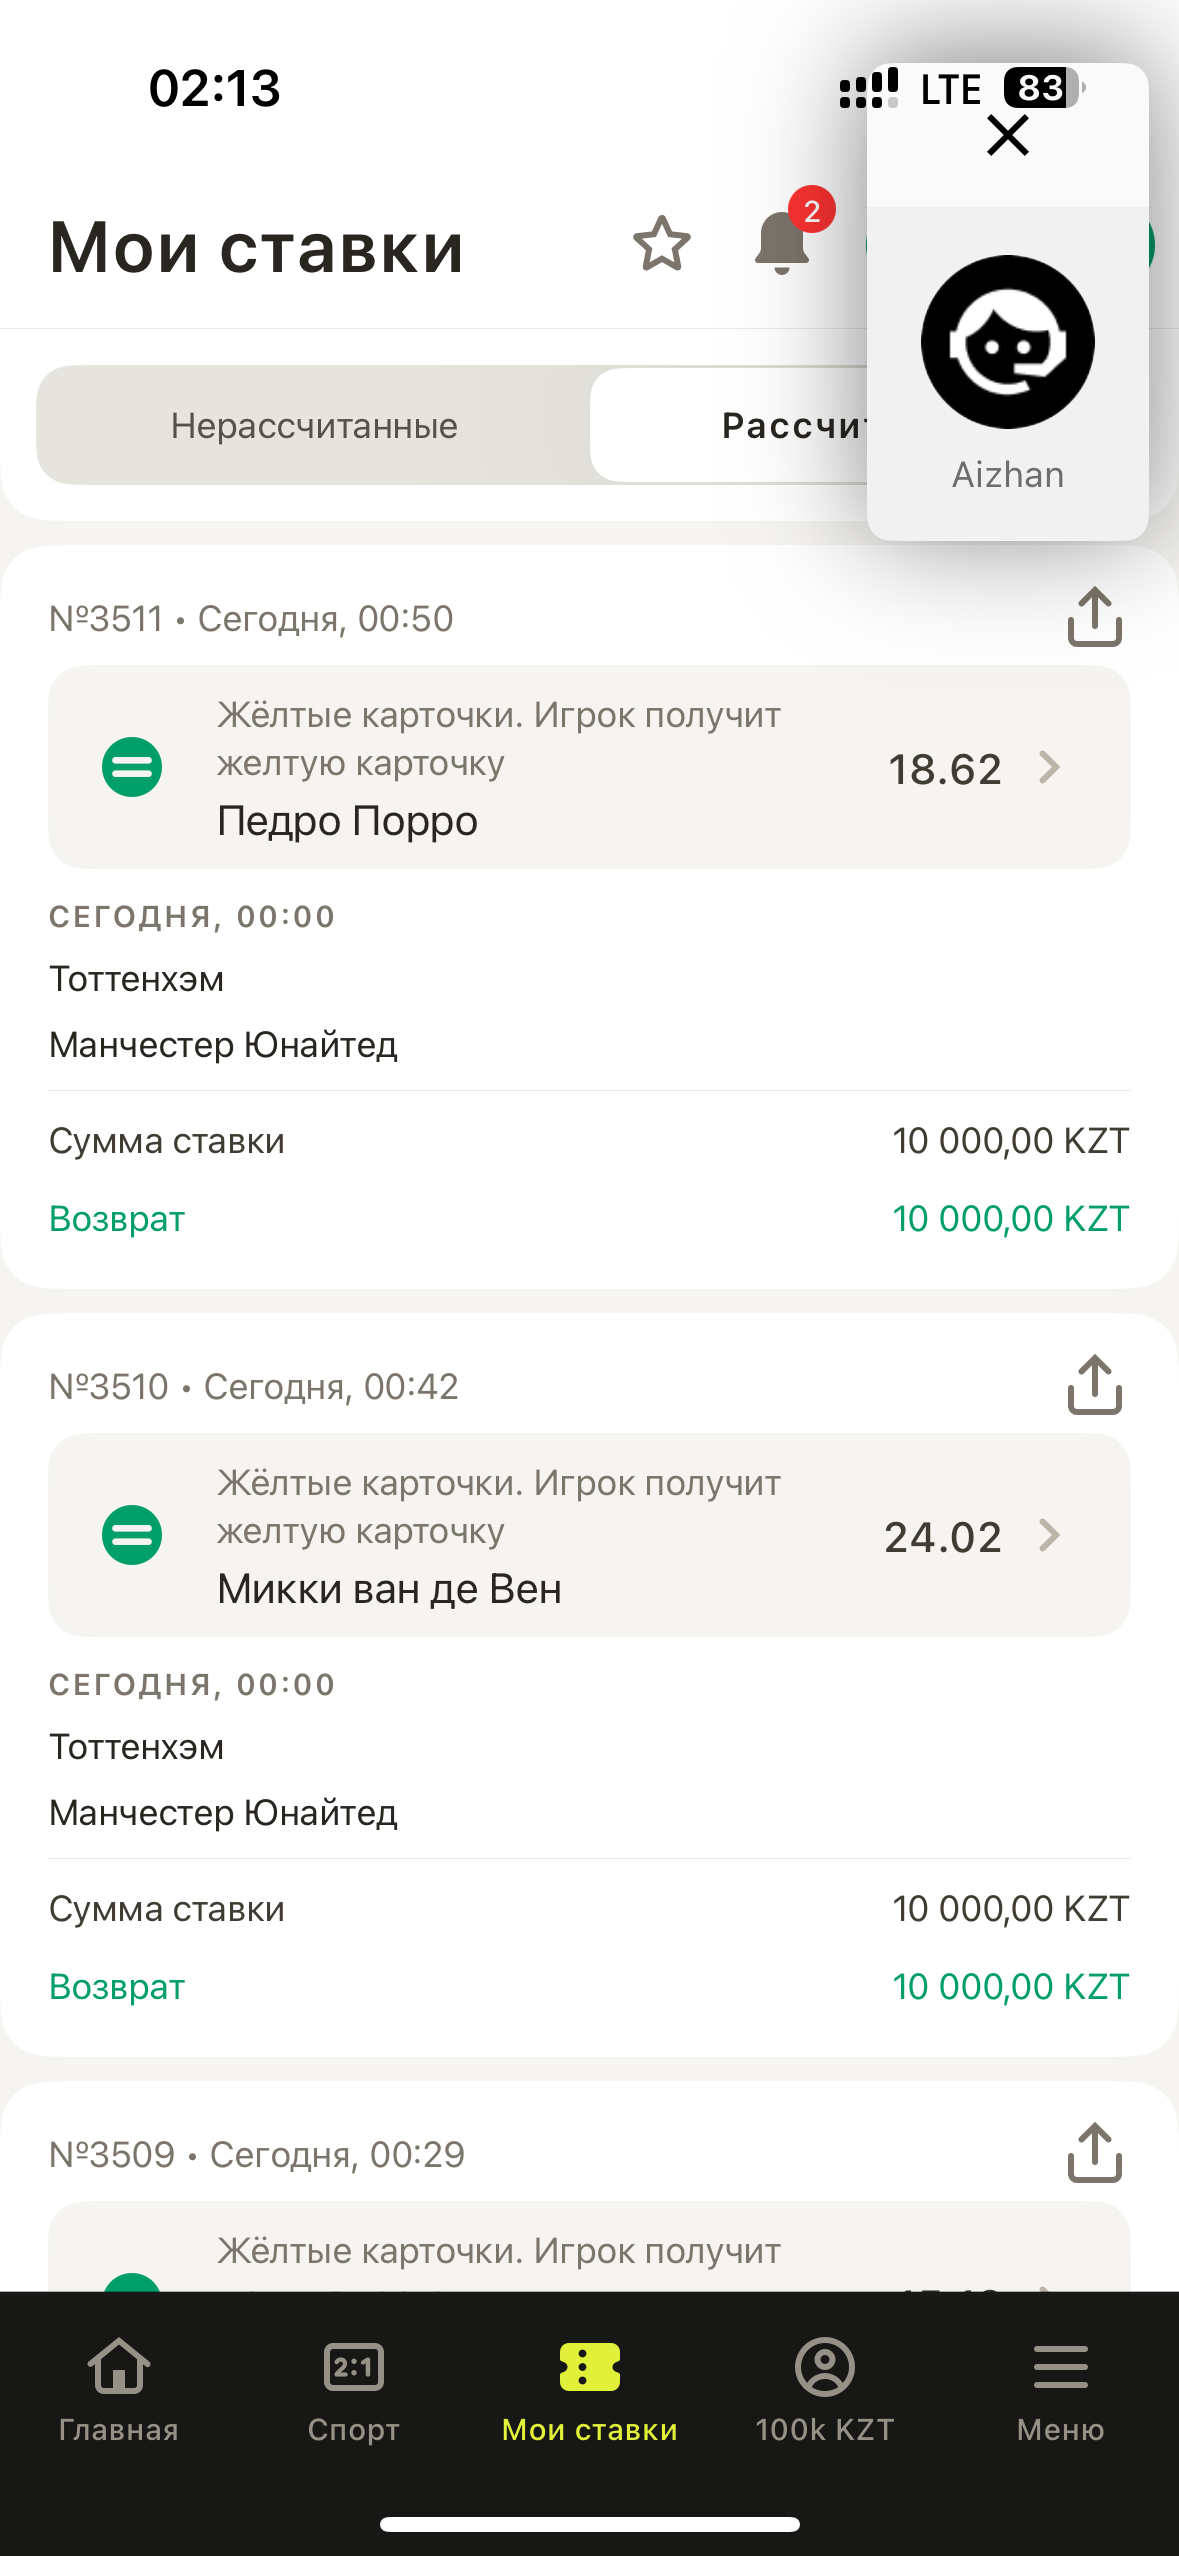Select the Рассчитанные tab

pos(730,426)
